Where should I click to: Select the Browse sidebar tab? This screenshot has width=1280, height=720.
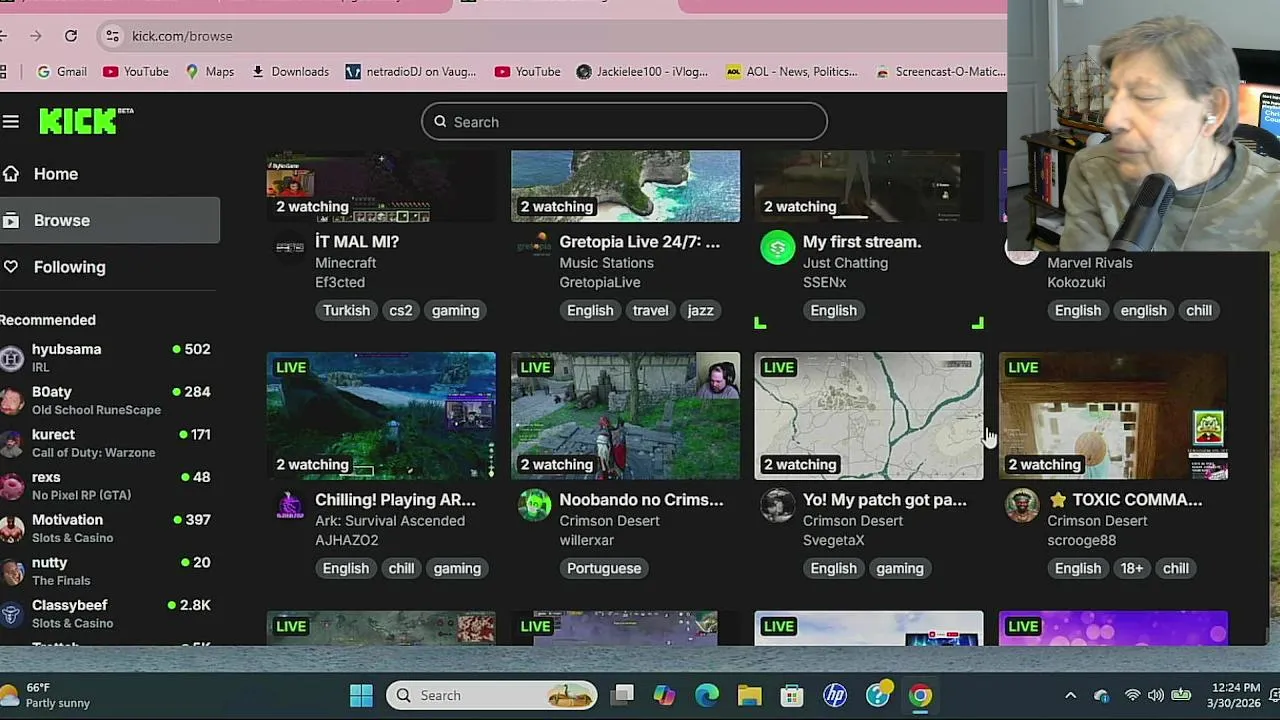point(110,220)
